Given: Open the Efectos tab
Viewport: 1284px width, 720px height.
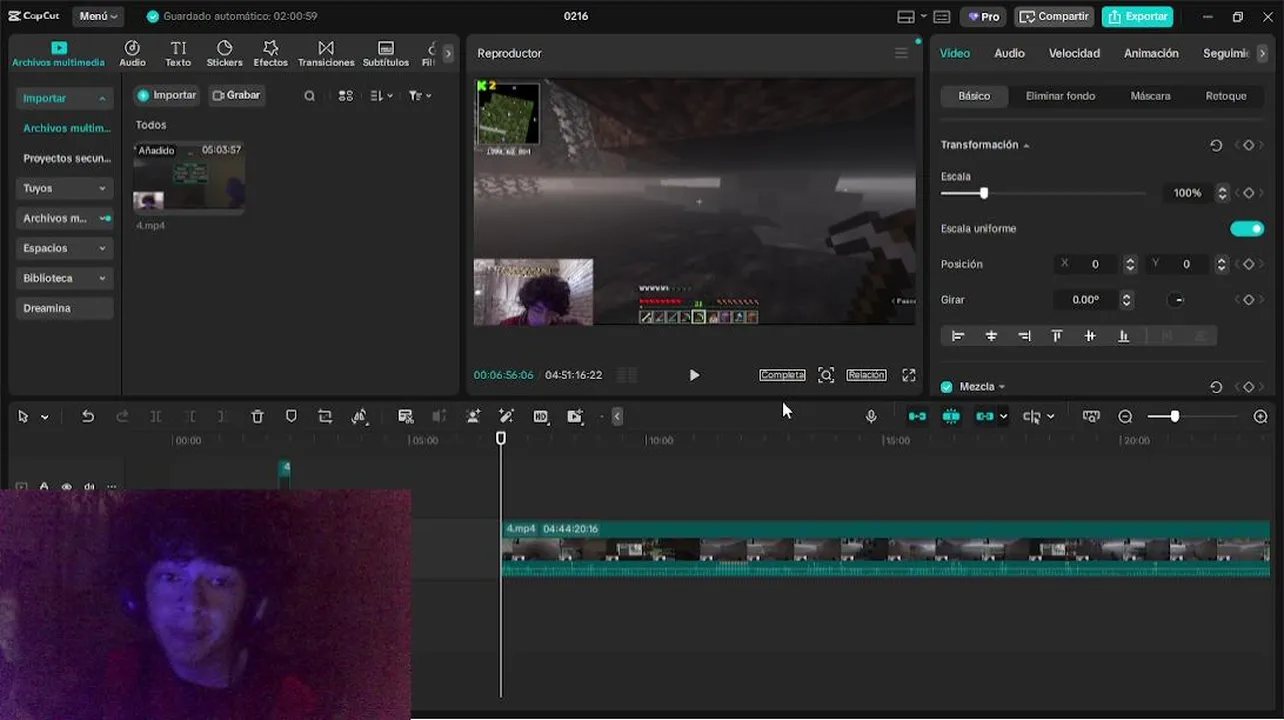Looking at the screenshot, I should pos(270,54).
